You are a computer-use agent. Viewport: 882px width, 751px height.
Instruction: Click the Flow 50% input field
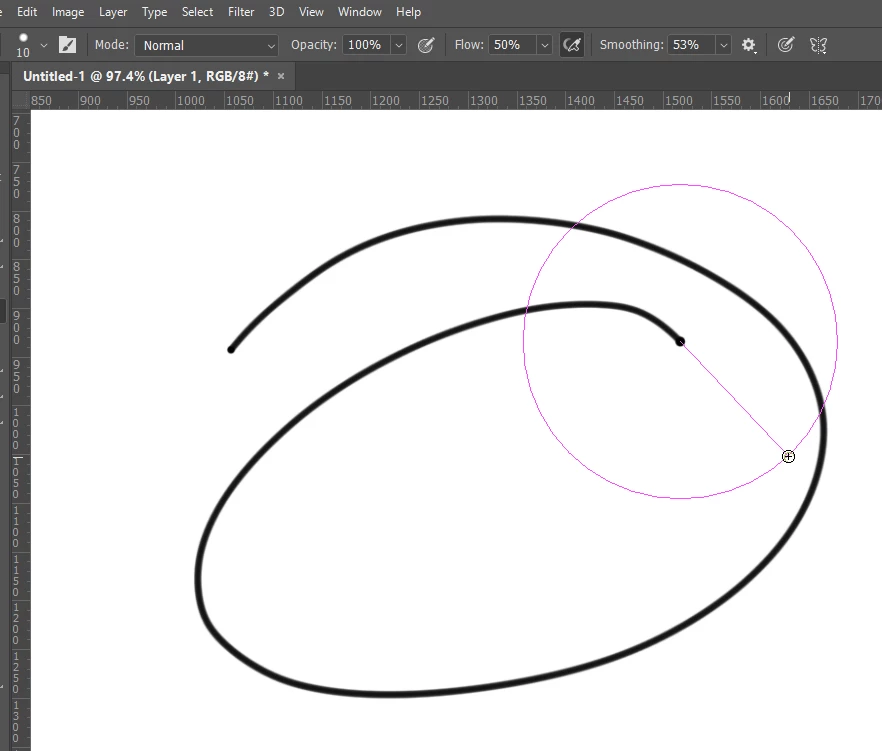coord(512,45)
